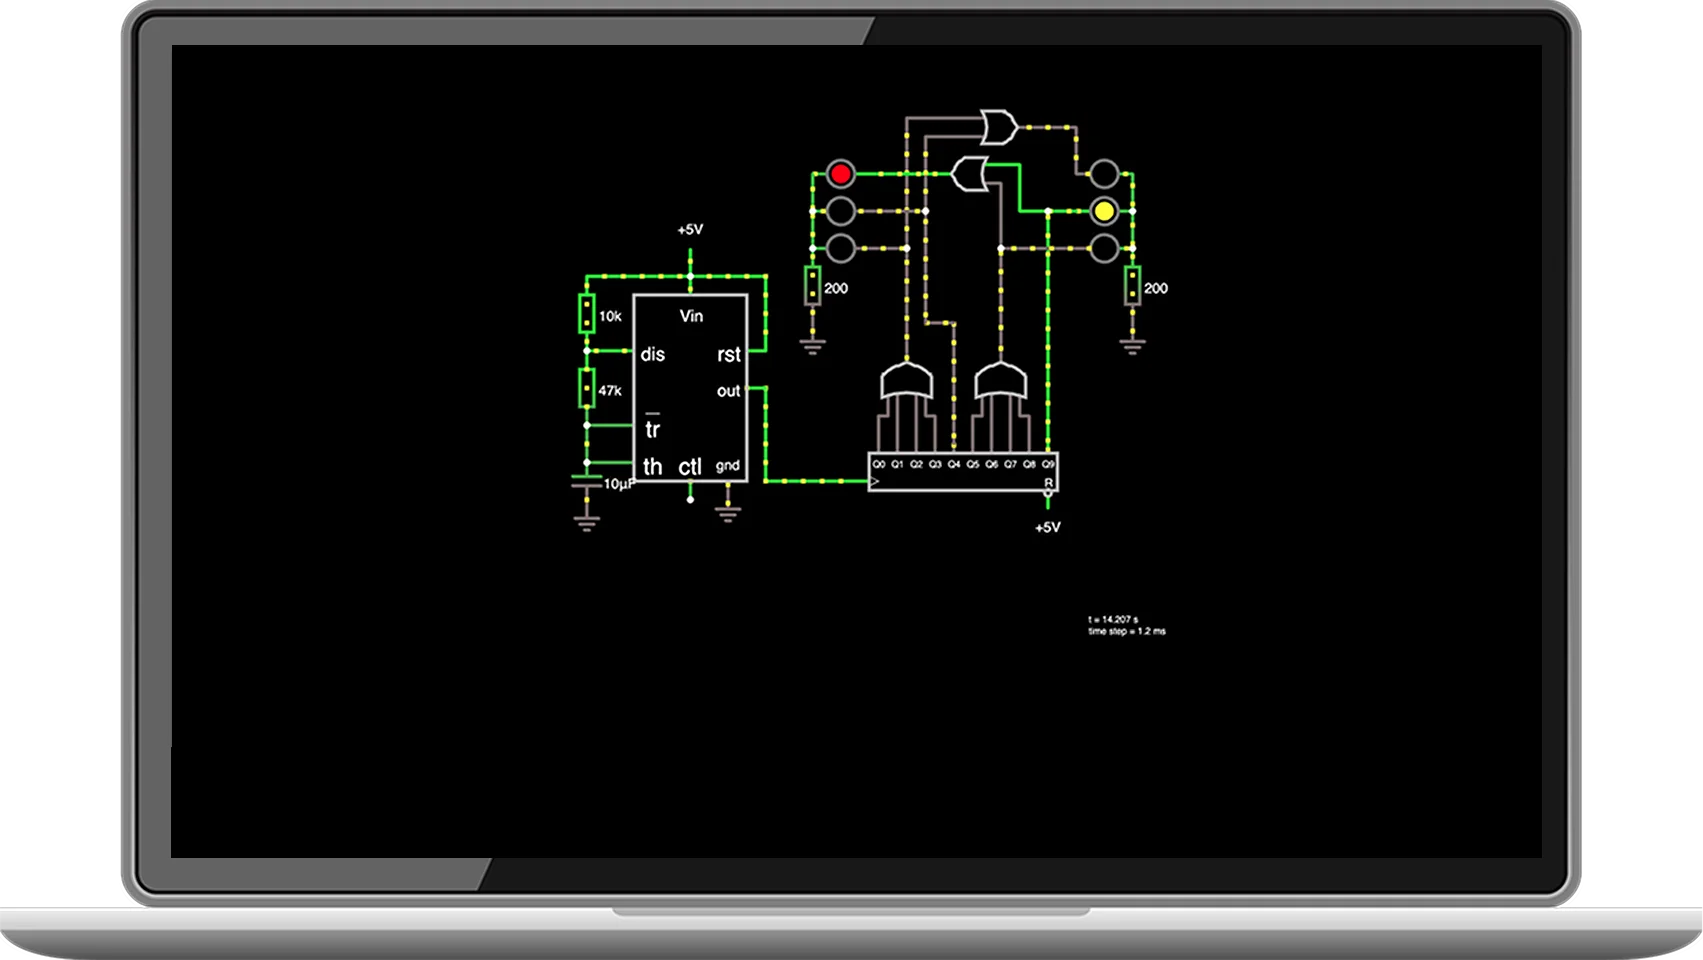The height and width of the screenshot is (960, 1703).
Task: Select the +5V label below the counter
Action: coord(1047,527)
